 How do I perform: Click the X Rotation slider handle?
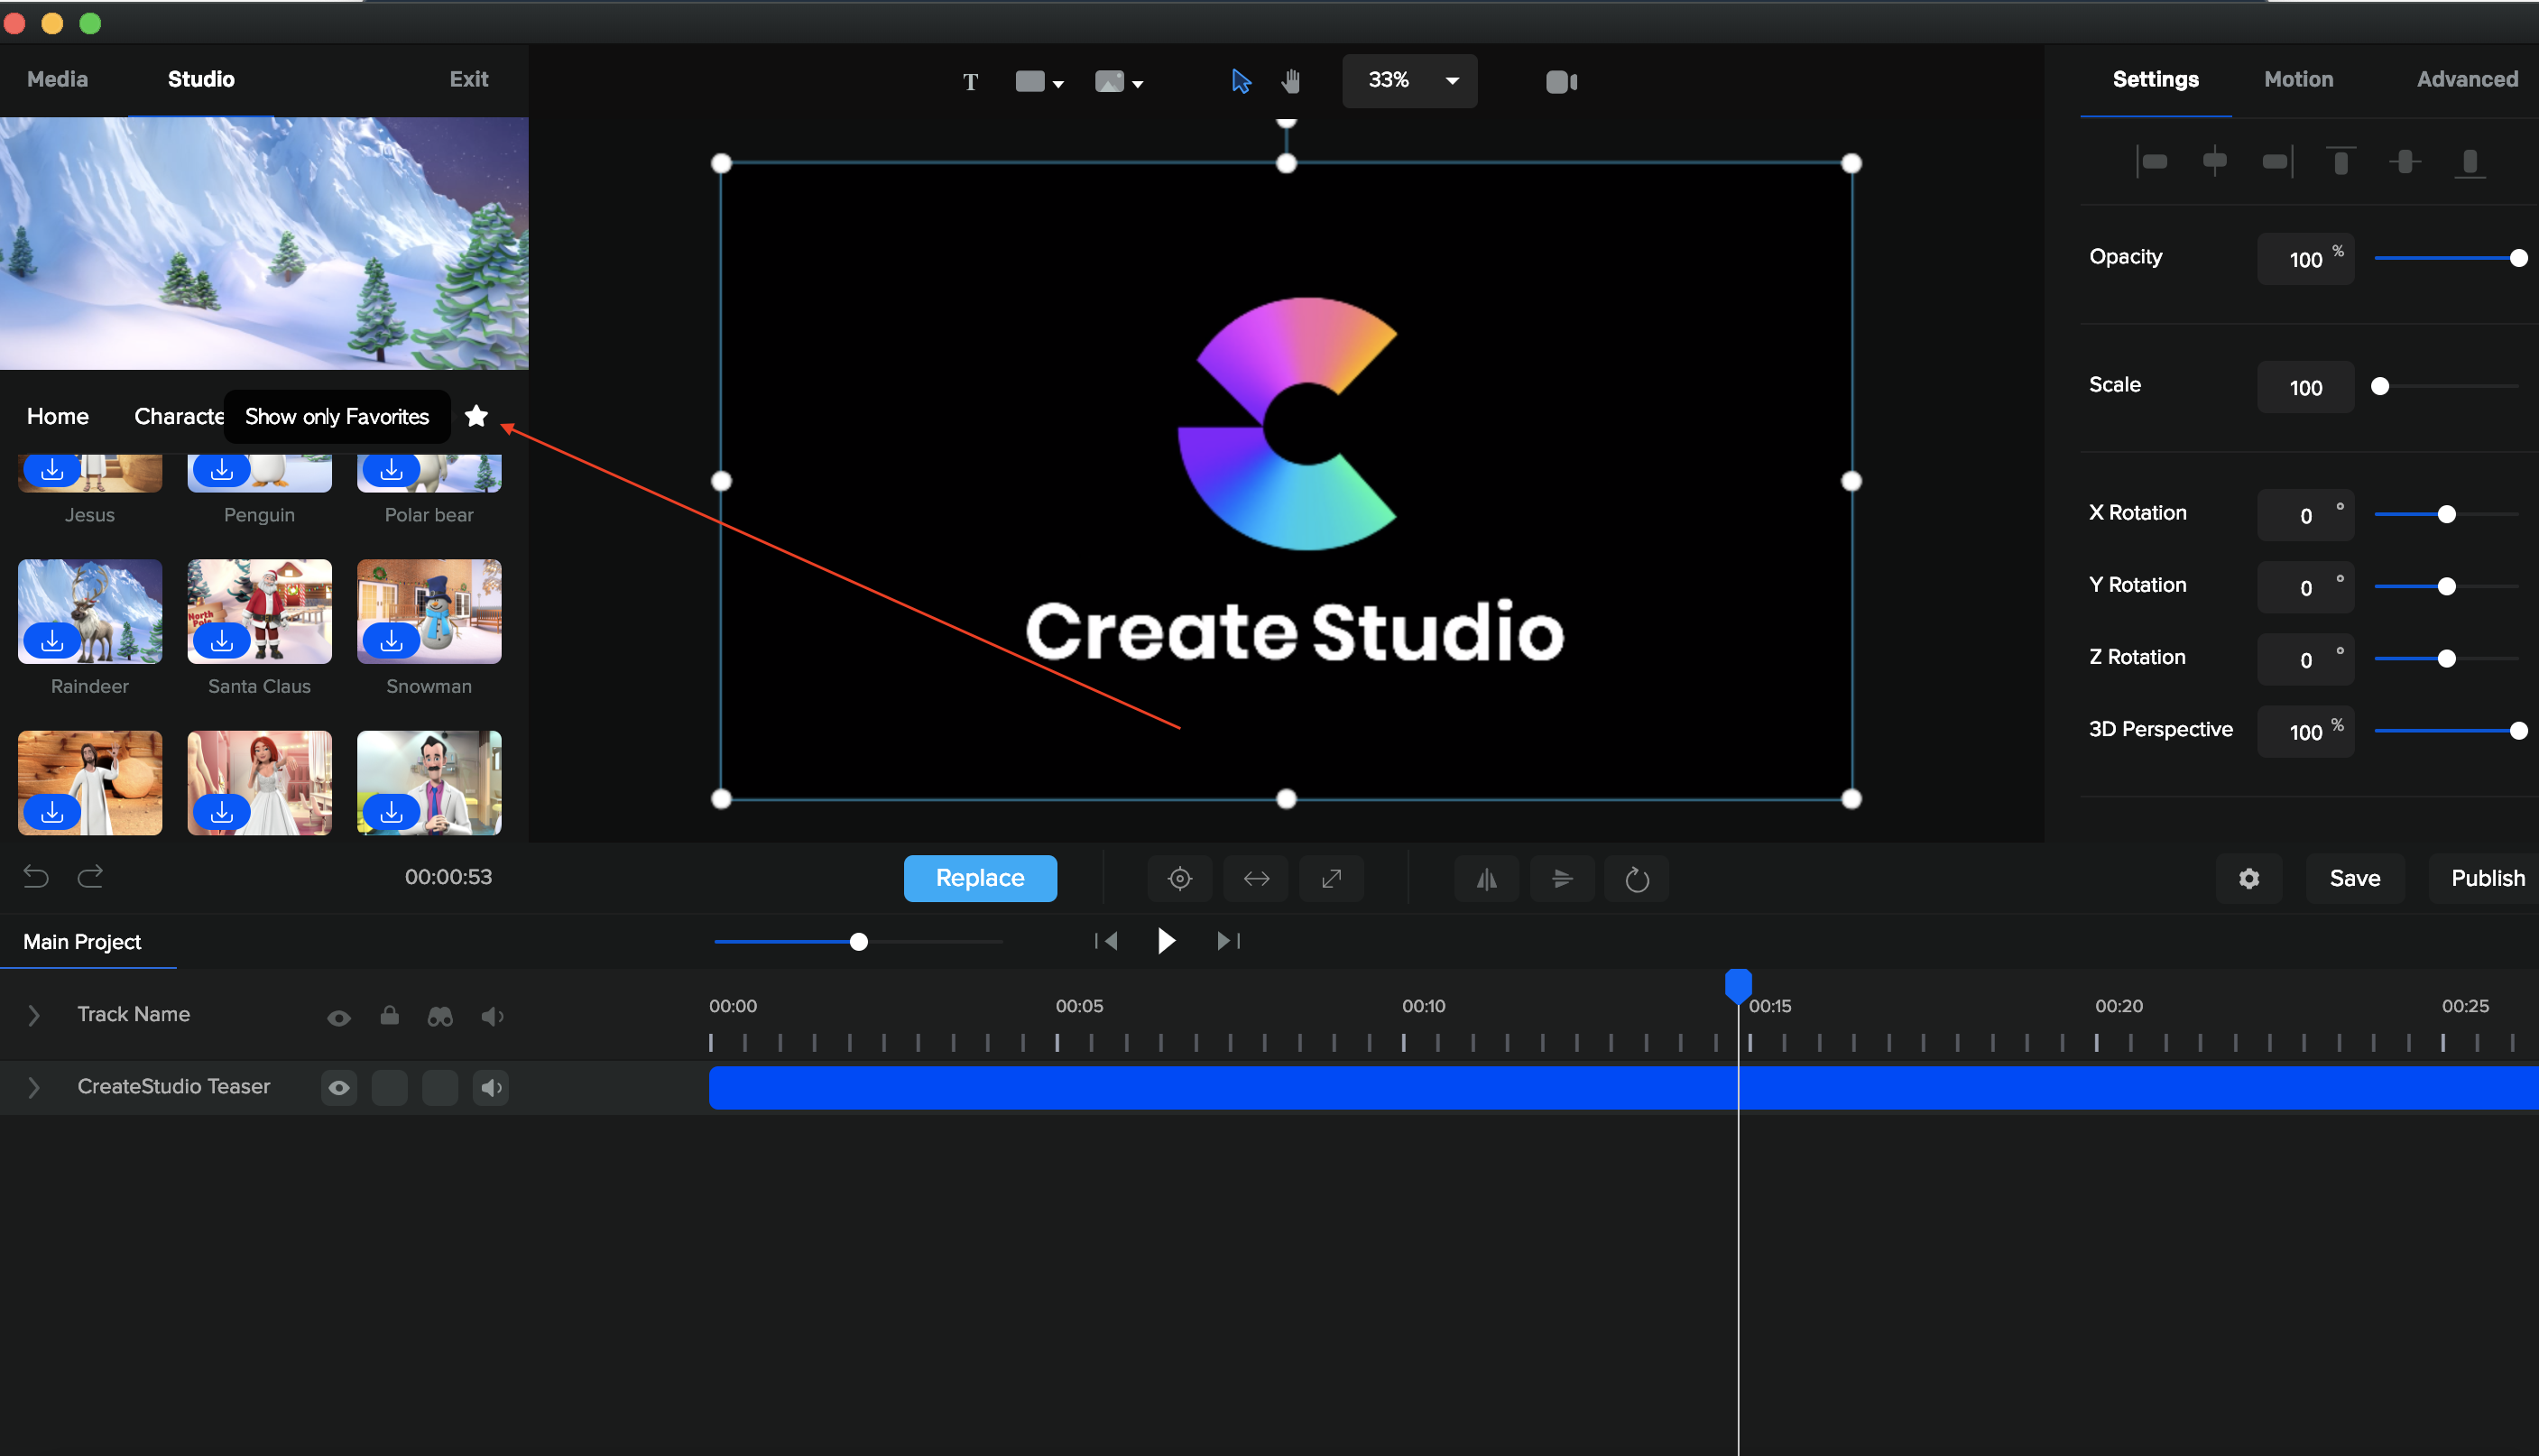pyautogui.click(x=2446, y=514)
